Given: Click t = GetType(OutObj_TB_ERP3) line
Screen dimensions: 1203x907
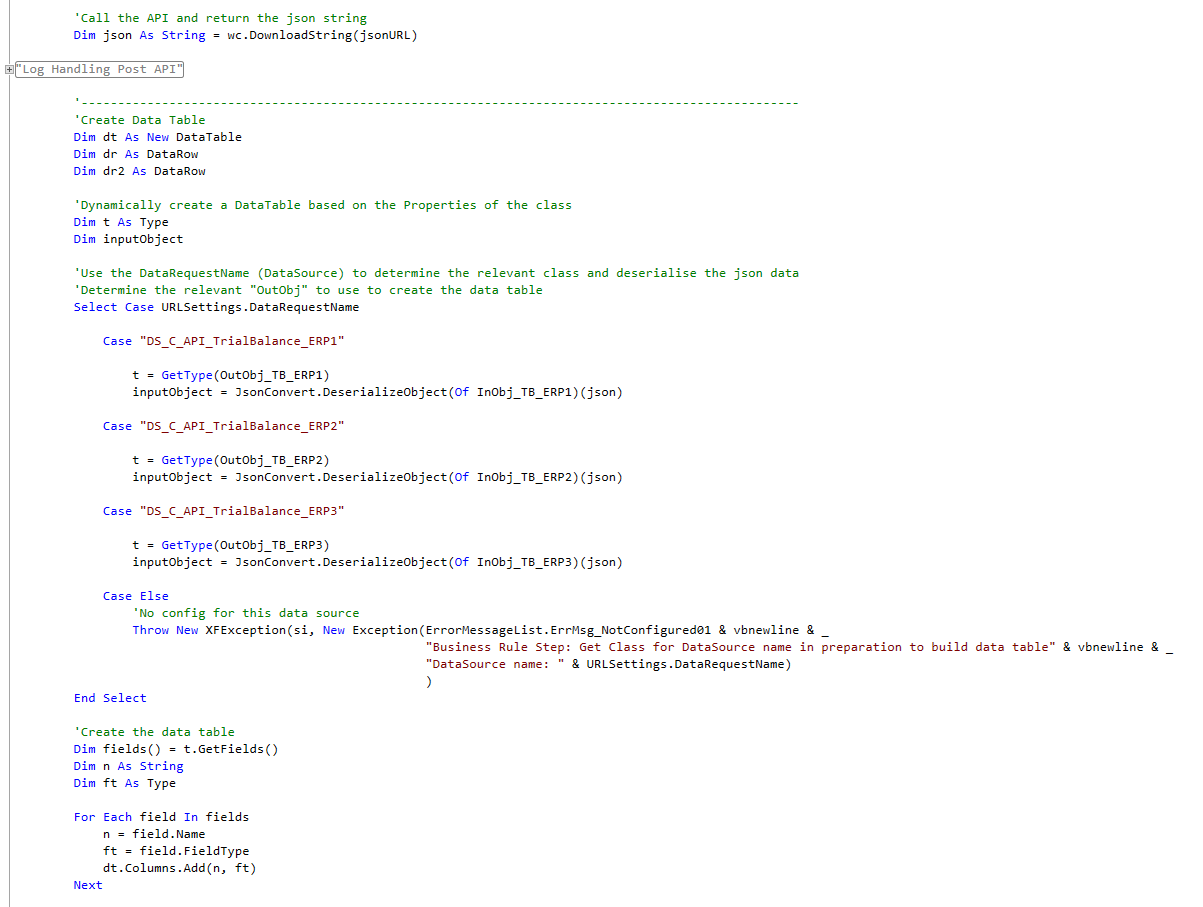Looking at the screenshot, I should 230,545.
